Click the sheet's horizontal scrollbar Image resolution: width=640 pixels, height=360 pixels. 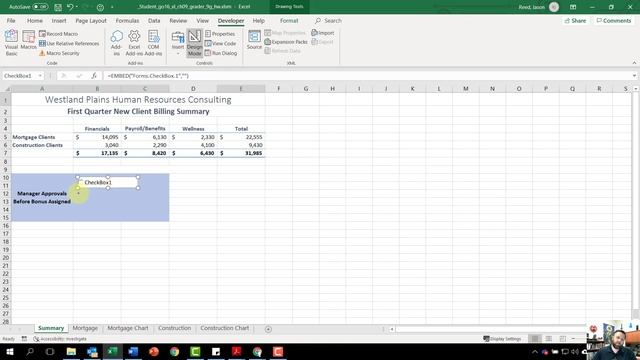tap(490, 329)
